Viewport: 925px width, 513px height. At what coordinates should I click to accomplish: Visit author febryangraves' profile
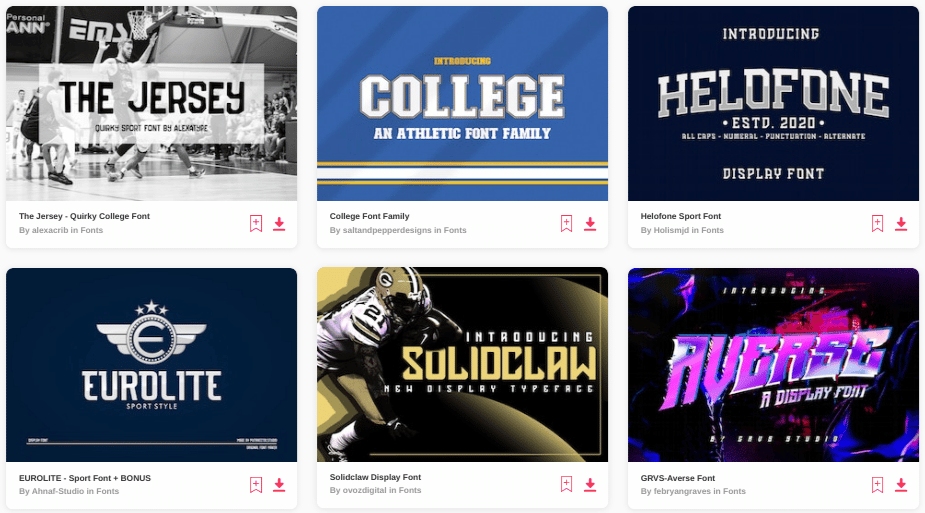(x=682, y=491)
